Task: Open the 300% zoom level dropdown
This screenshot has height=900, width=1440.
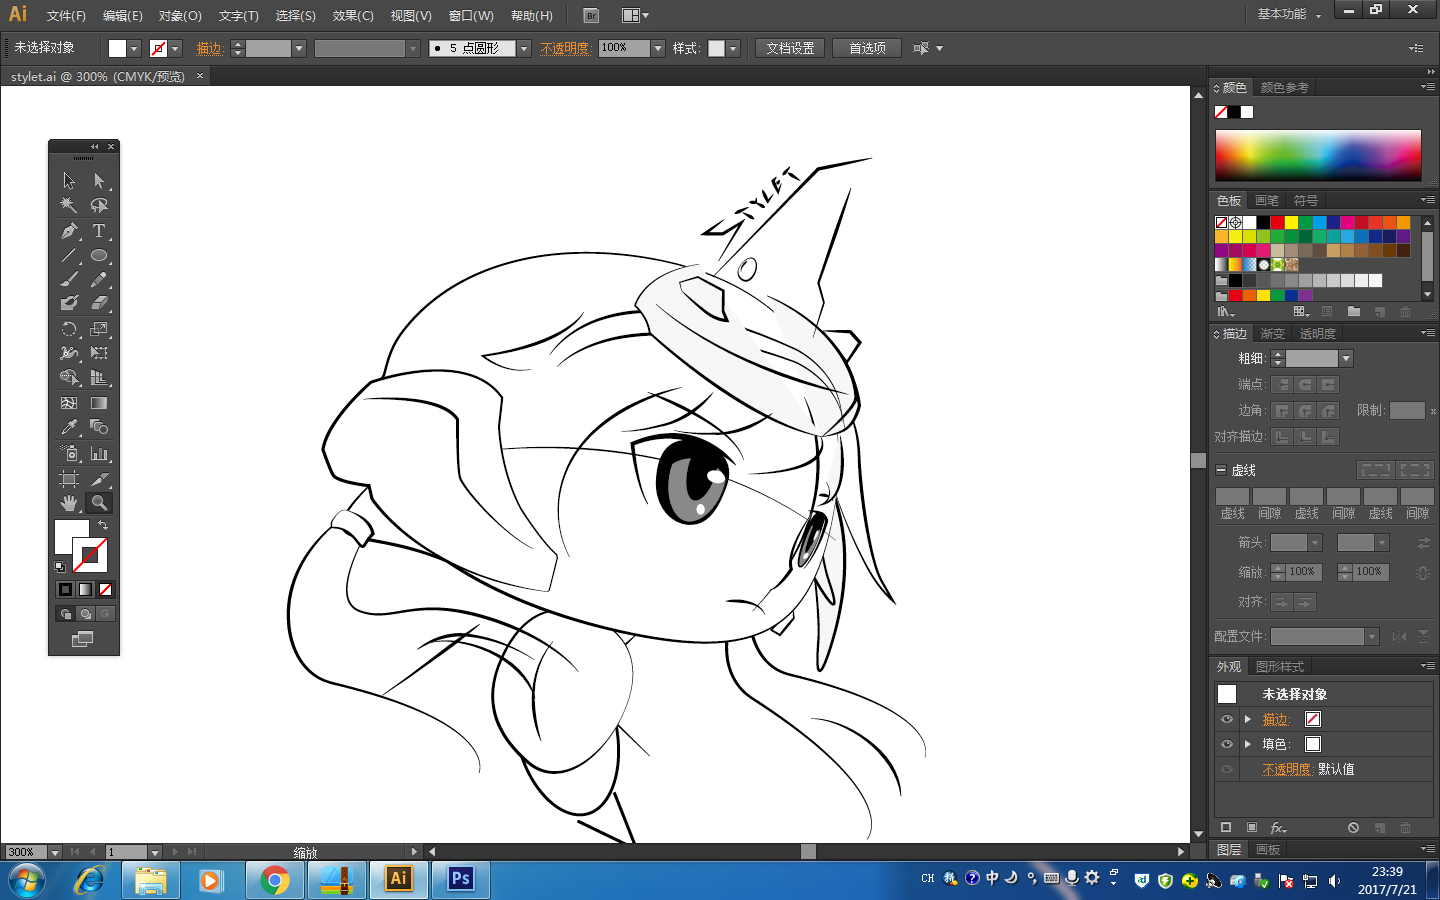Action: (55, 853)
